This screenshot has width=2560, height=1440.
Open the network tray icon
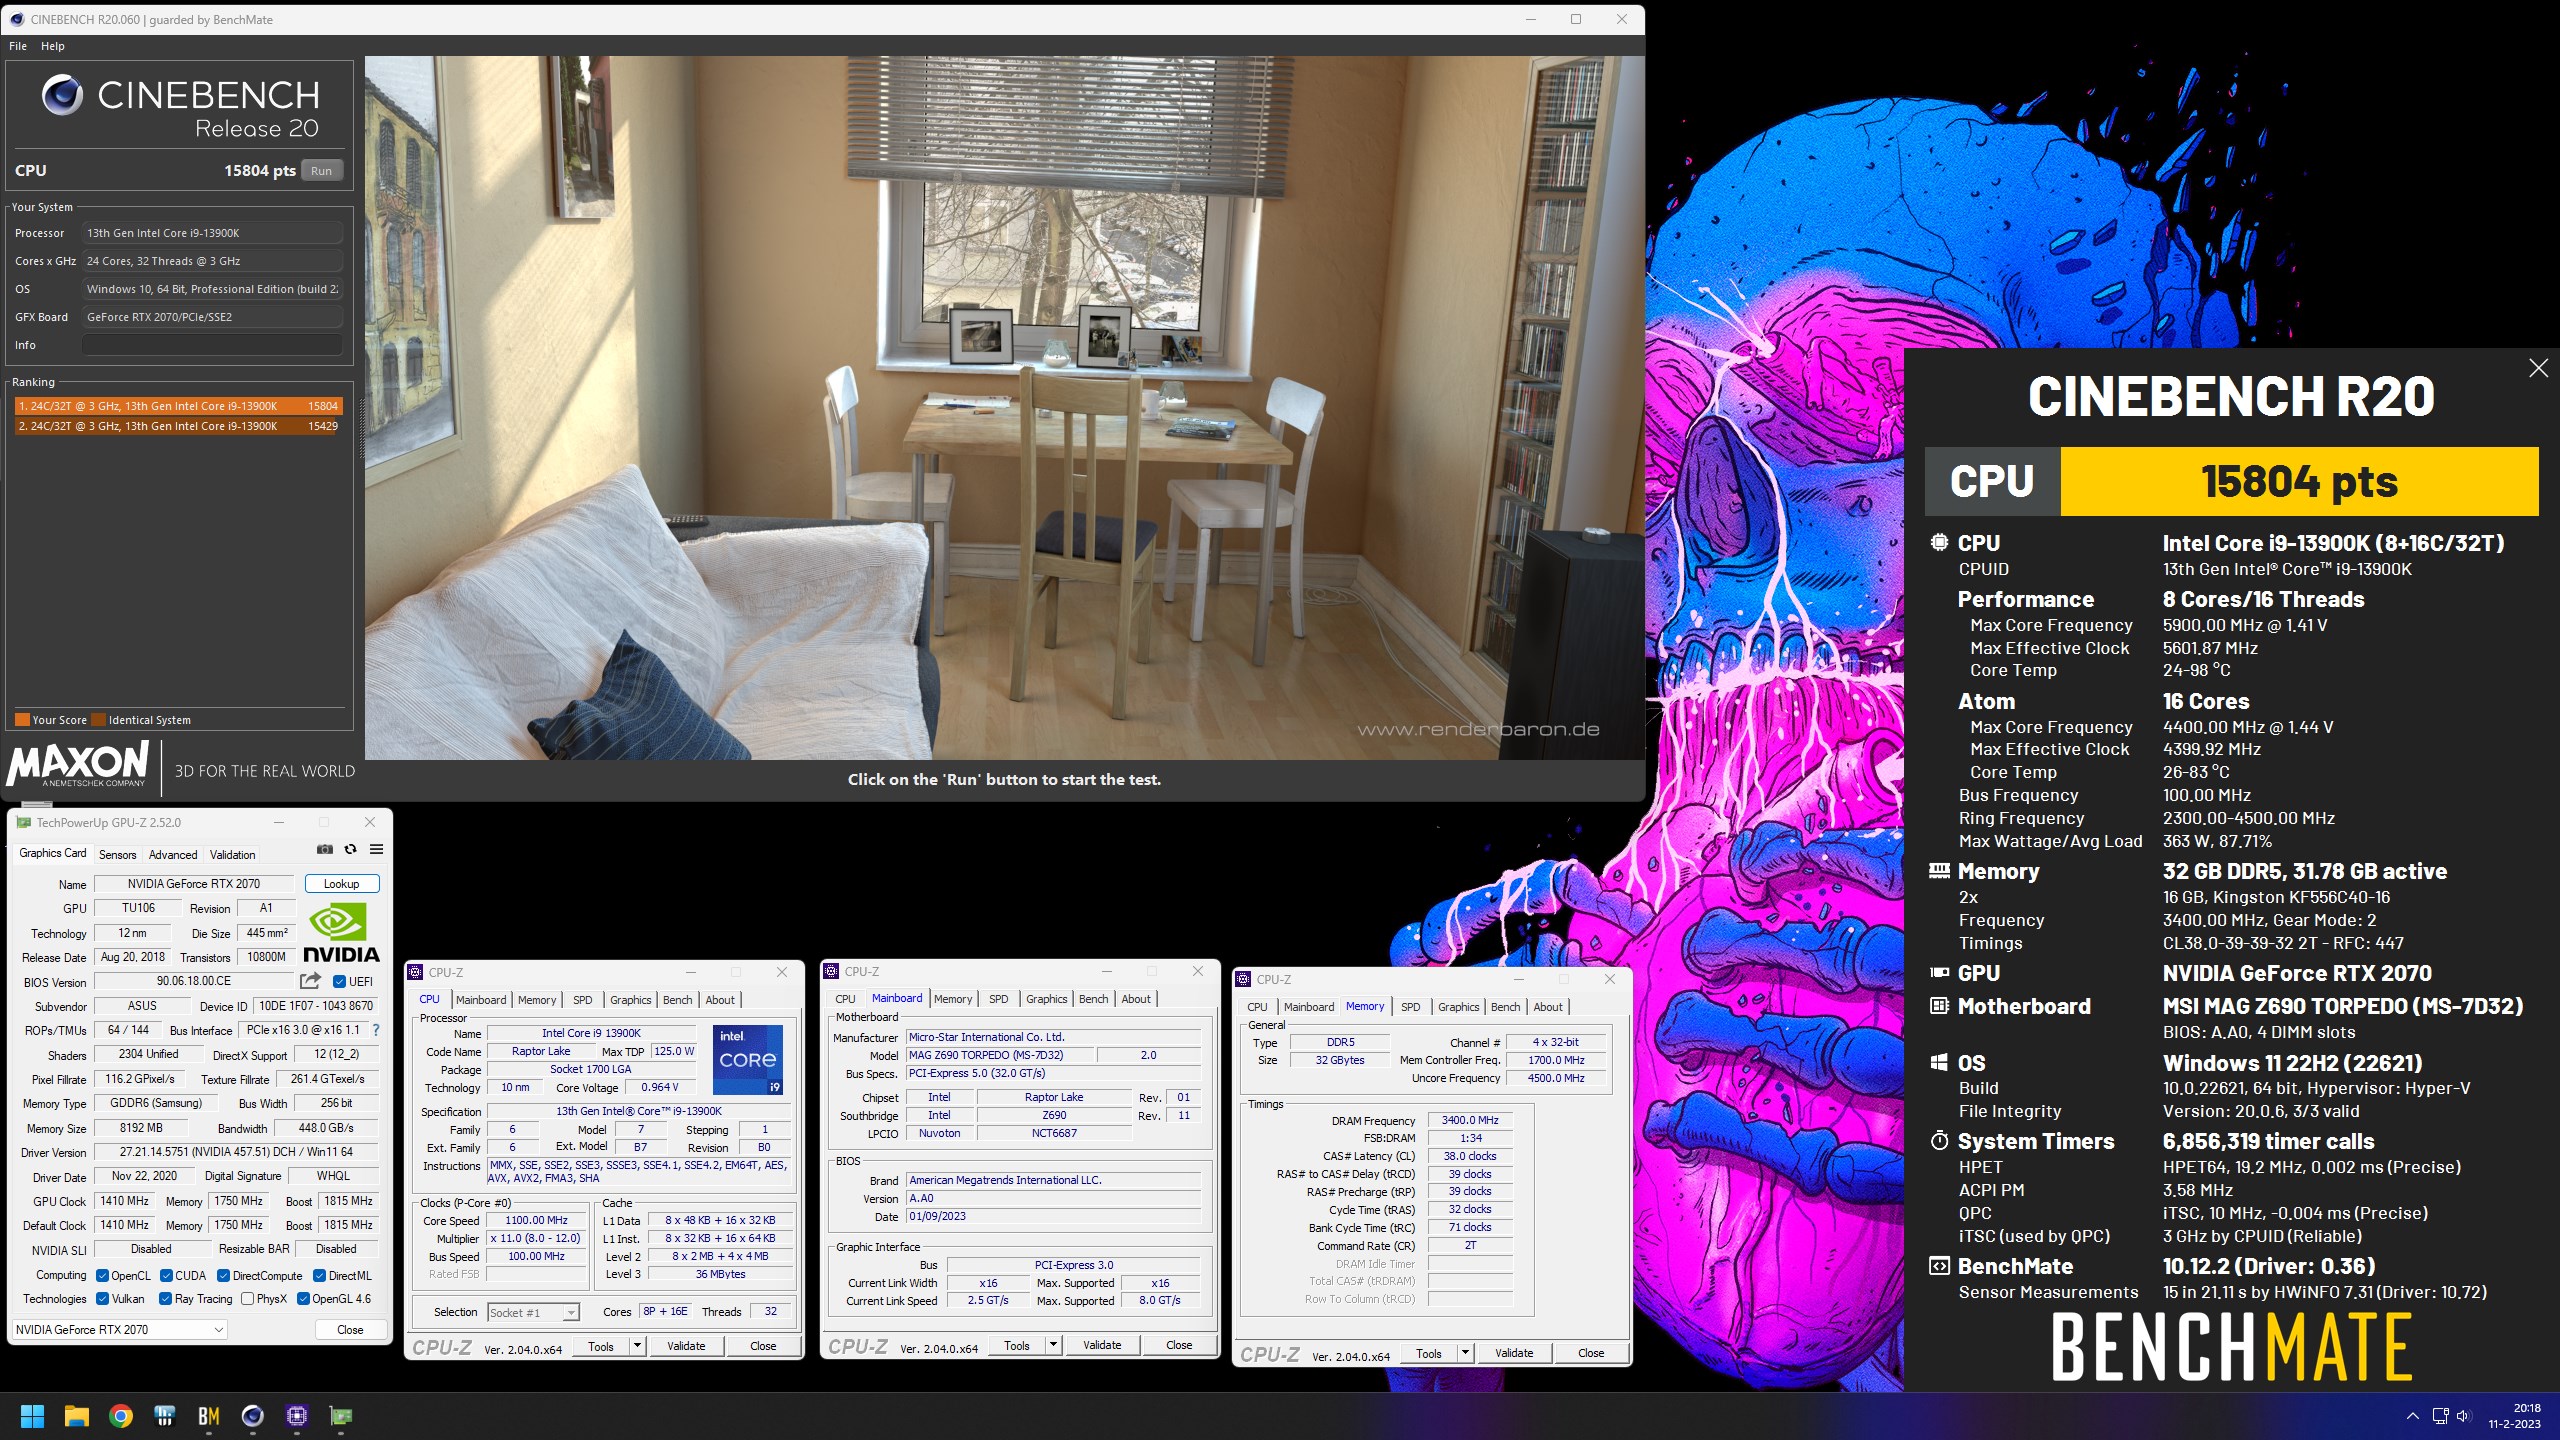2441,1416
